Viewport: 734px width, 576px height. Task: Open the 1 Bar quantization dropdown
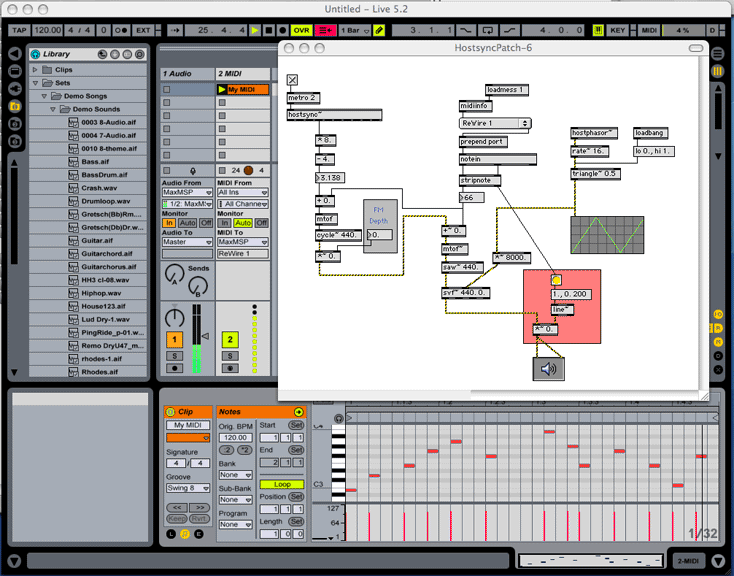354,30
